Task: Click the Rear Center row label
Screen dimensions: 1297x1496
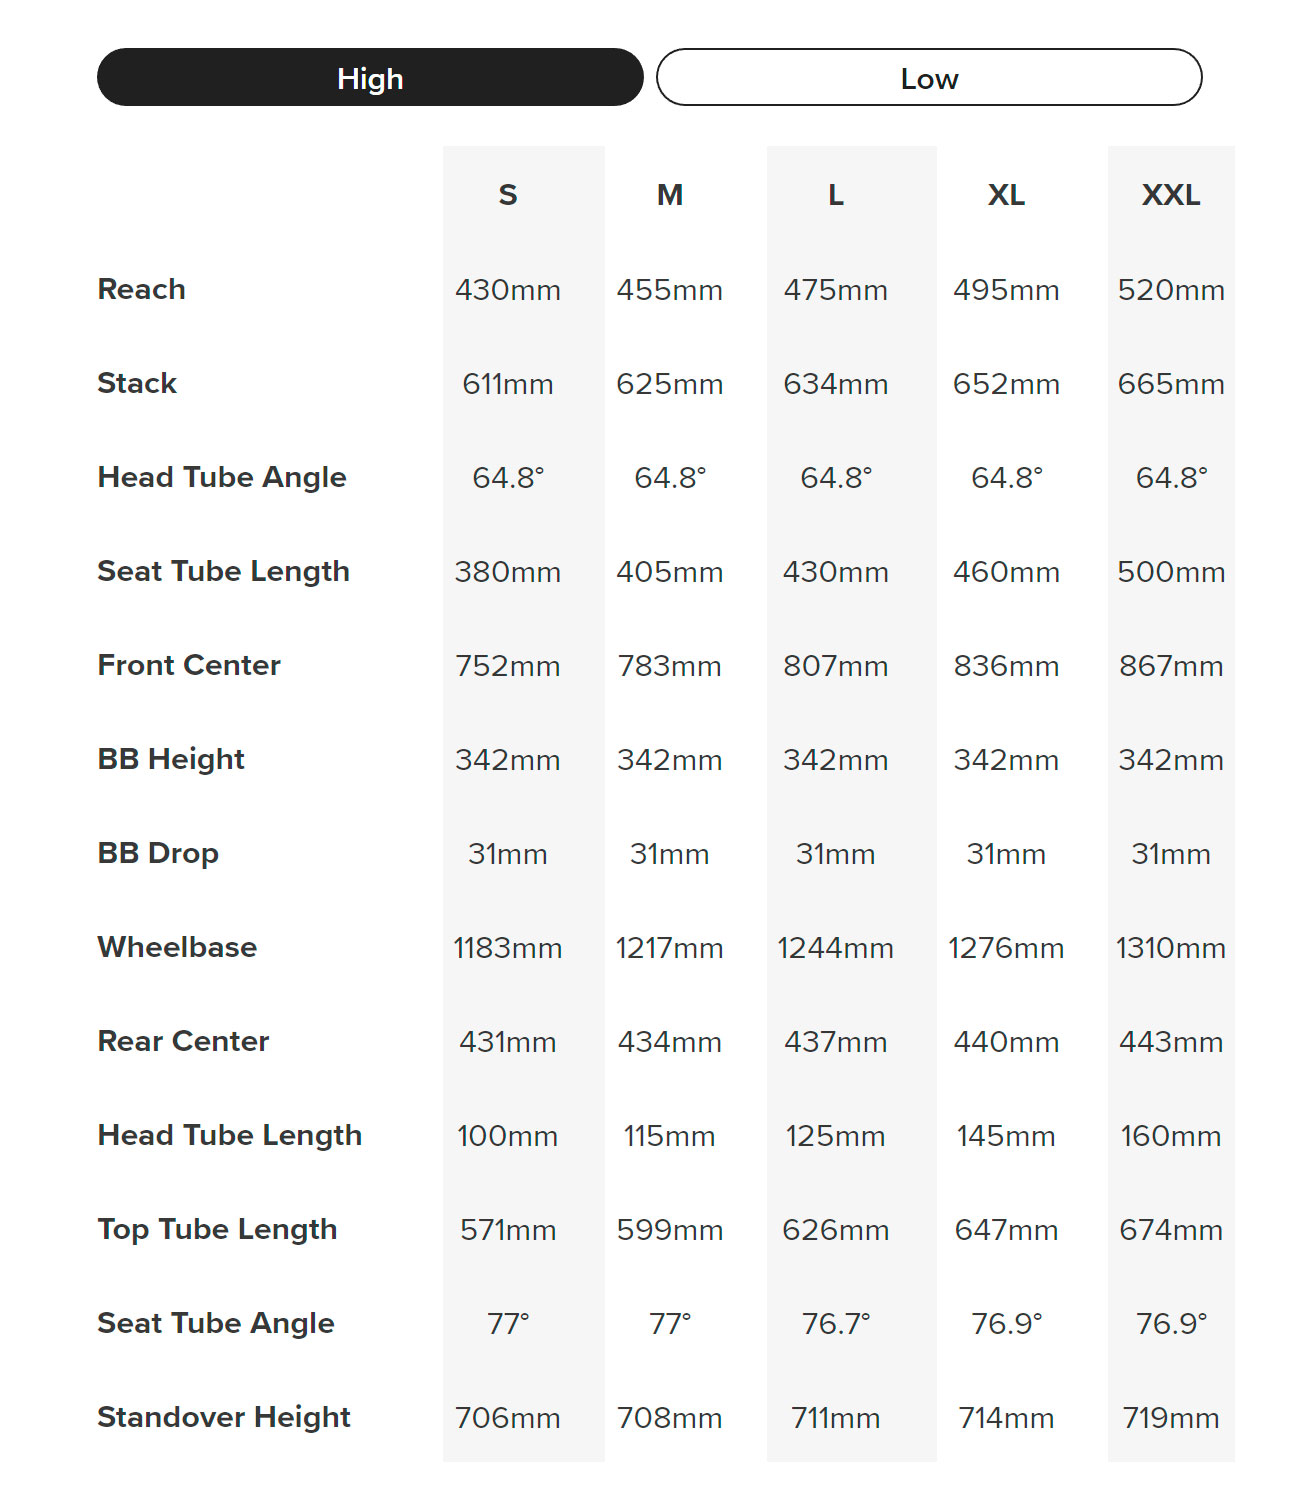Action: 184,1042
